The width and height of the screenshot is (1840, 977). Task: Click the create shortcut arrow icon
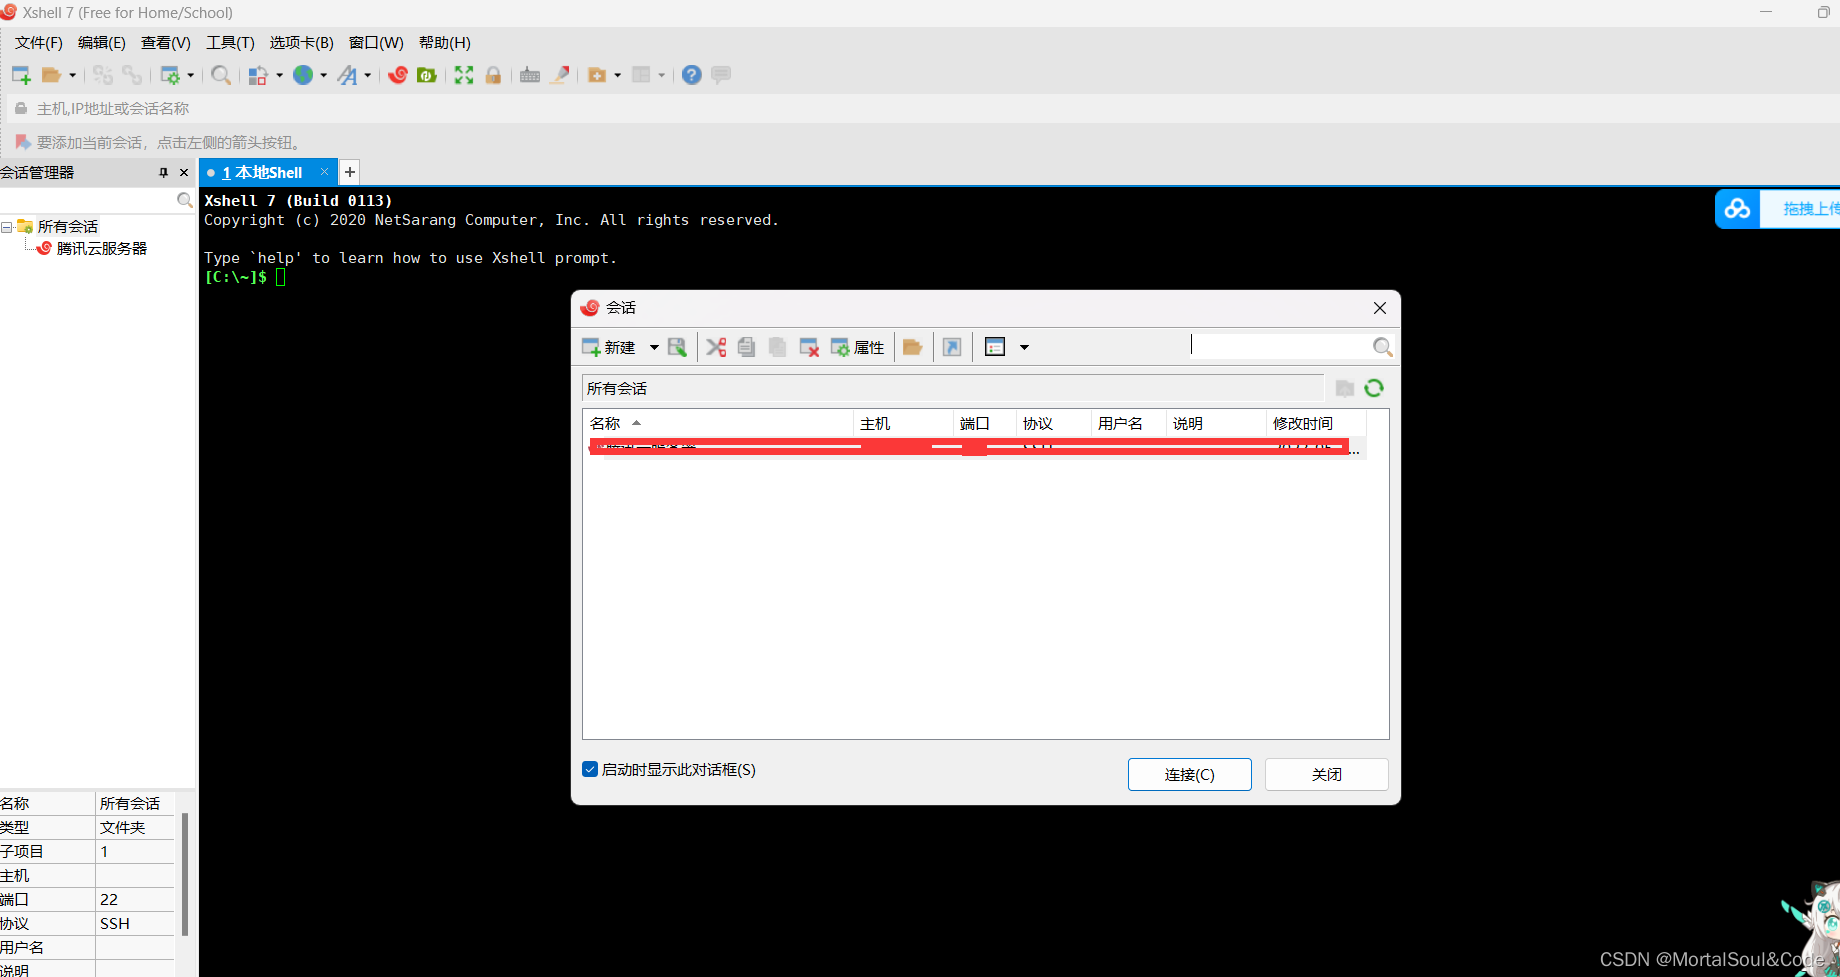[x=952, y=347]
